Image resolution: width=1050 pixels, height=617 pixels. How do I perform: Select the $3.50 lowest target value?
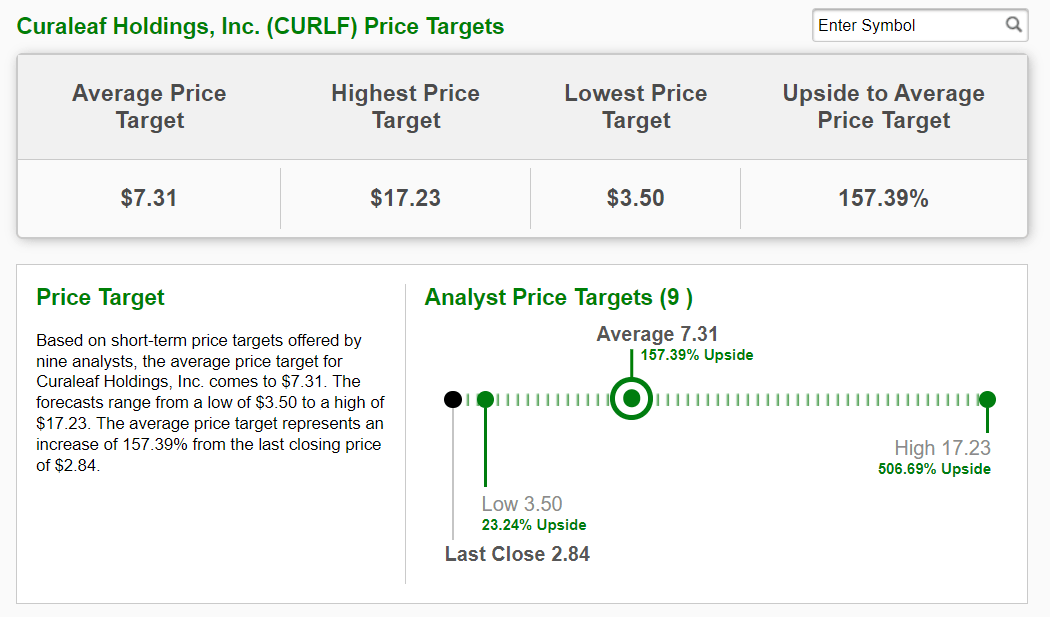(x=635, y=197)
